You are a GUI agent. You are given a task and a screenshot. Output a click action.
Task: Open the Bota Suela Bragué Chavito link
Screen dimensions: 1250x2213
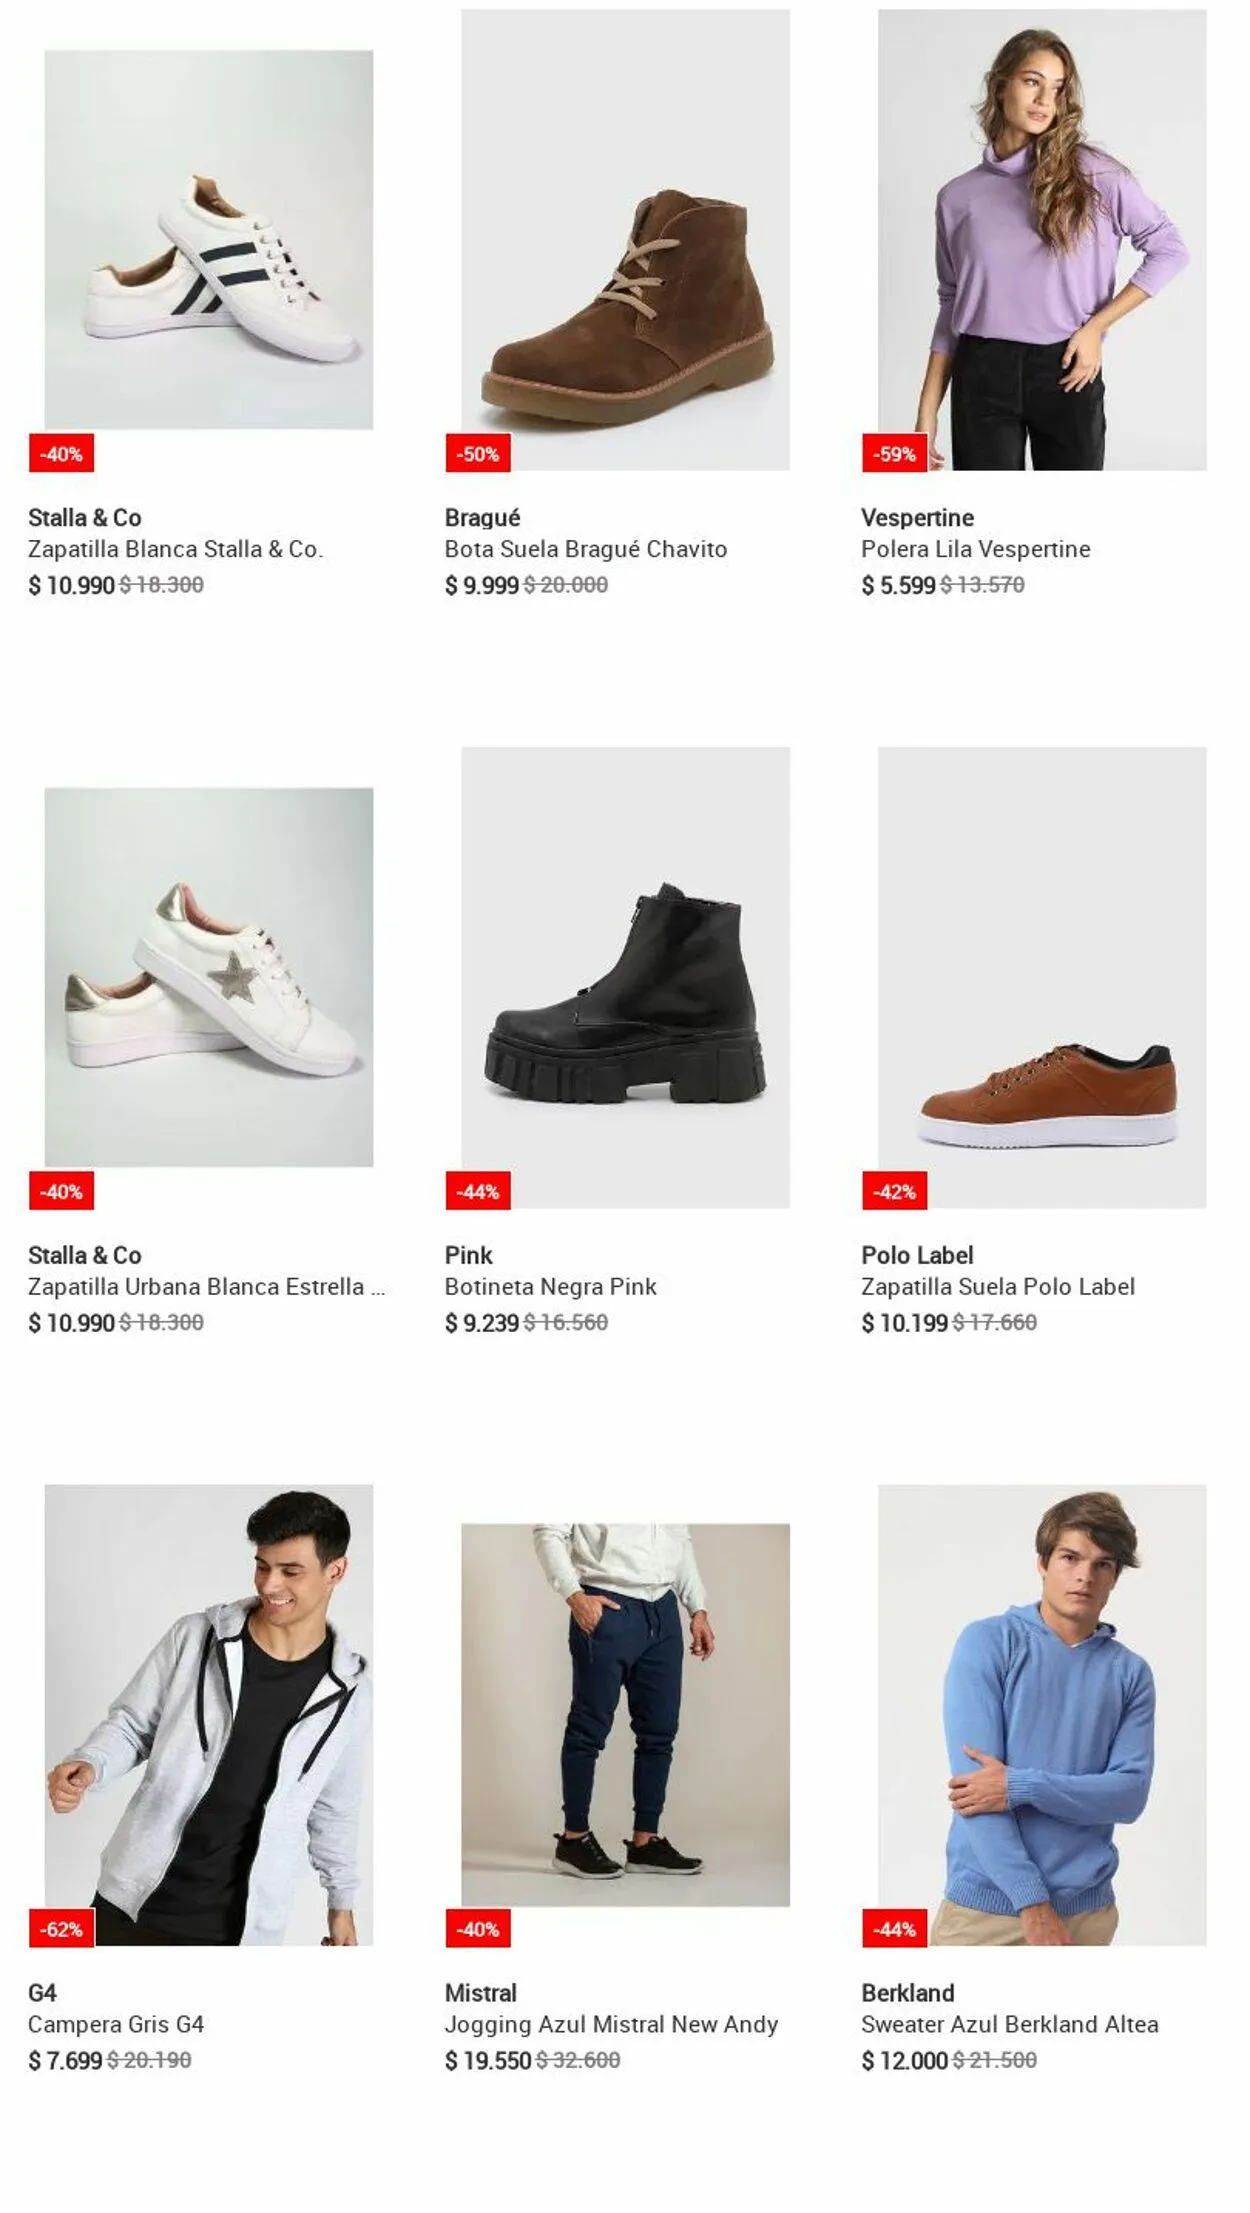pos(586,549)
